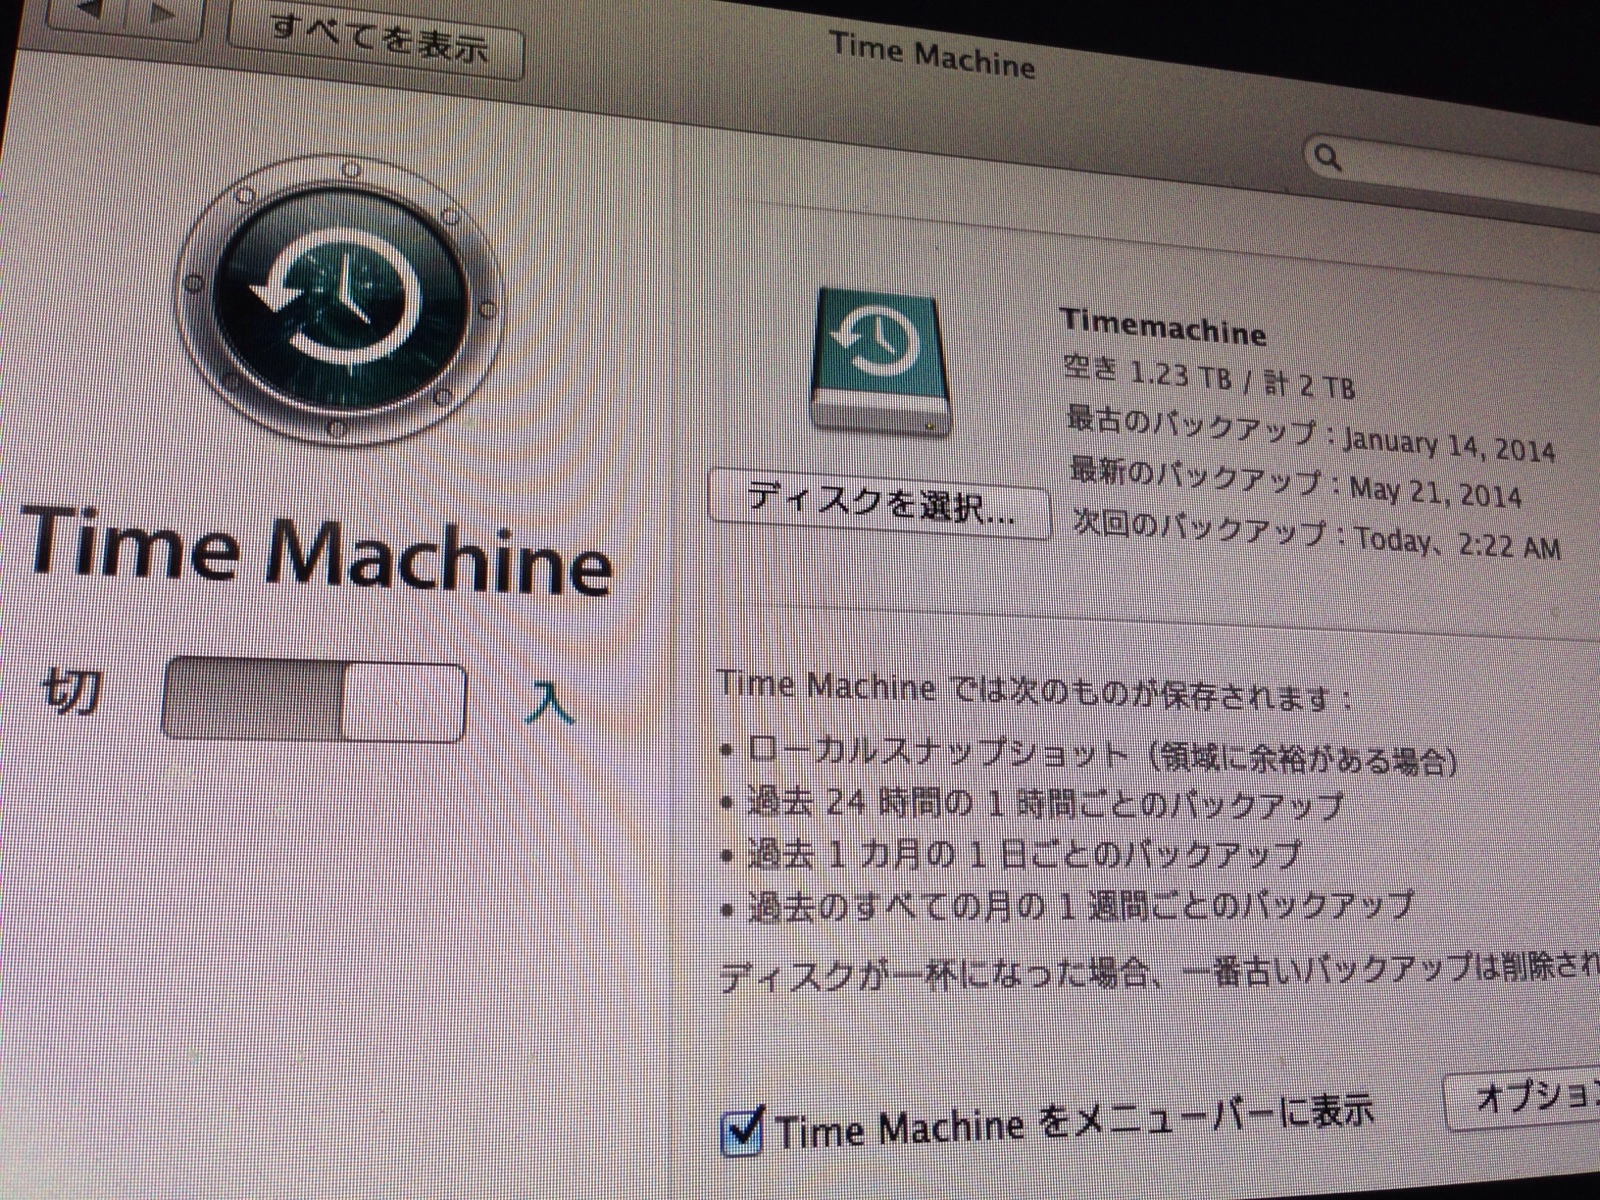Click the latest backup date May 21, 2014
The width and height of the screenshot is (1600, 1200).
tap(1435, 493)
